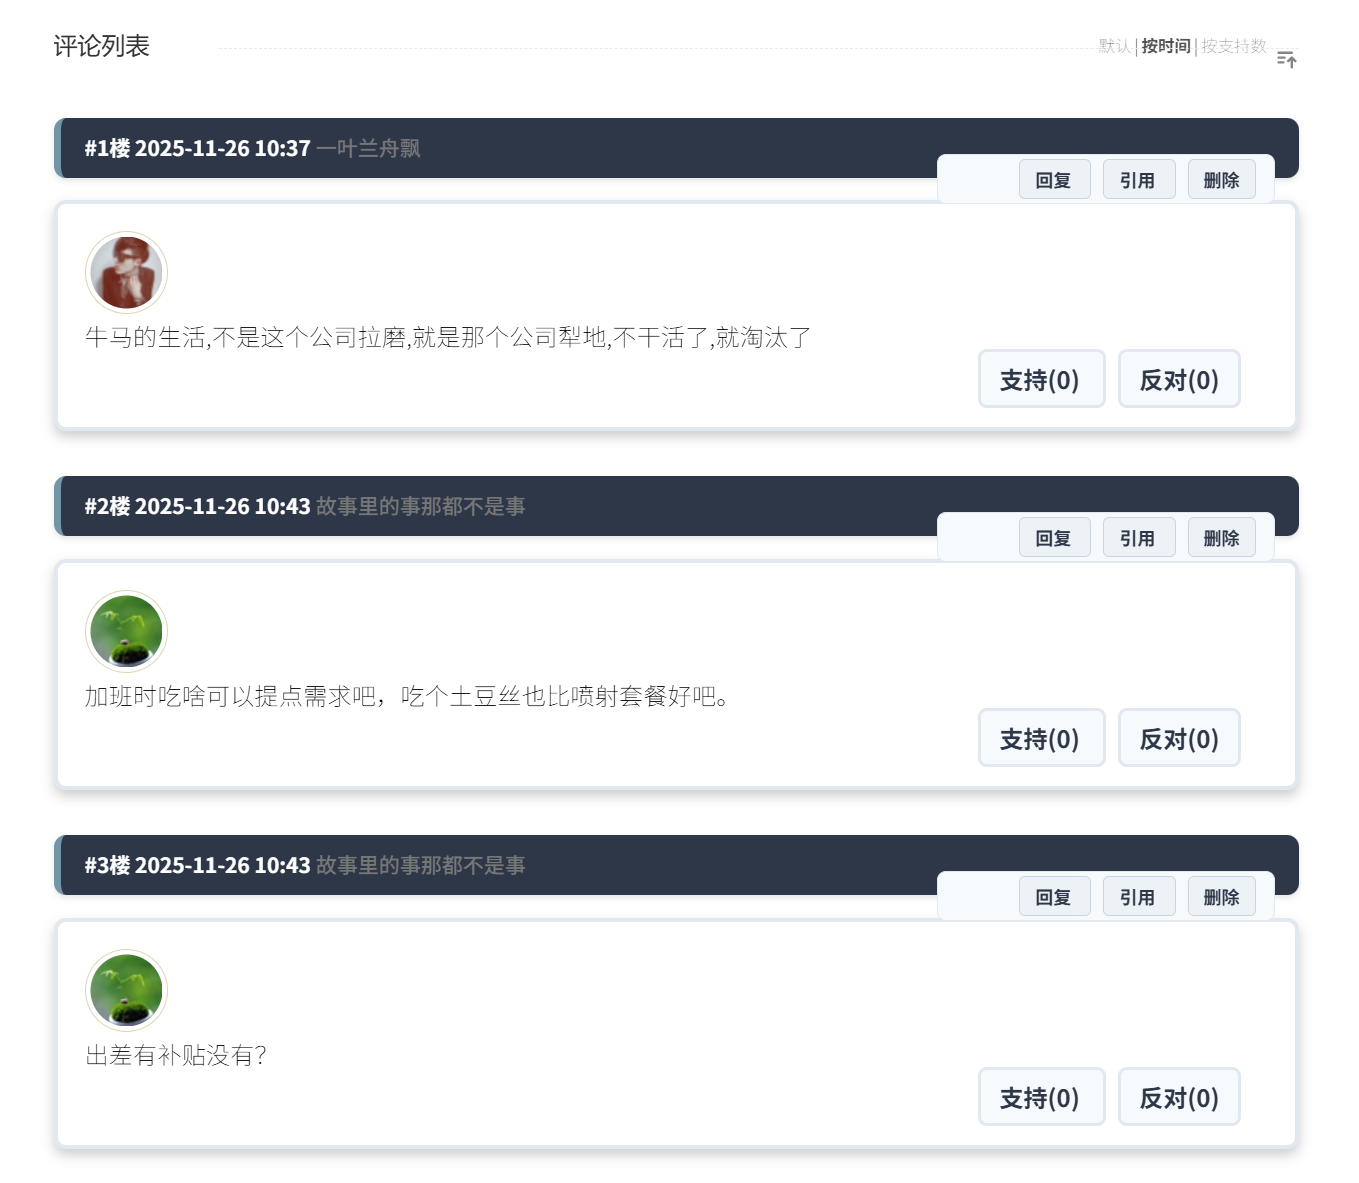This screenshot has height=1183, width=1359.
Task: Click the sort order icon at top right
Action: (1286, 60)
